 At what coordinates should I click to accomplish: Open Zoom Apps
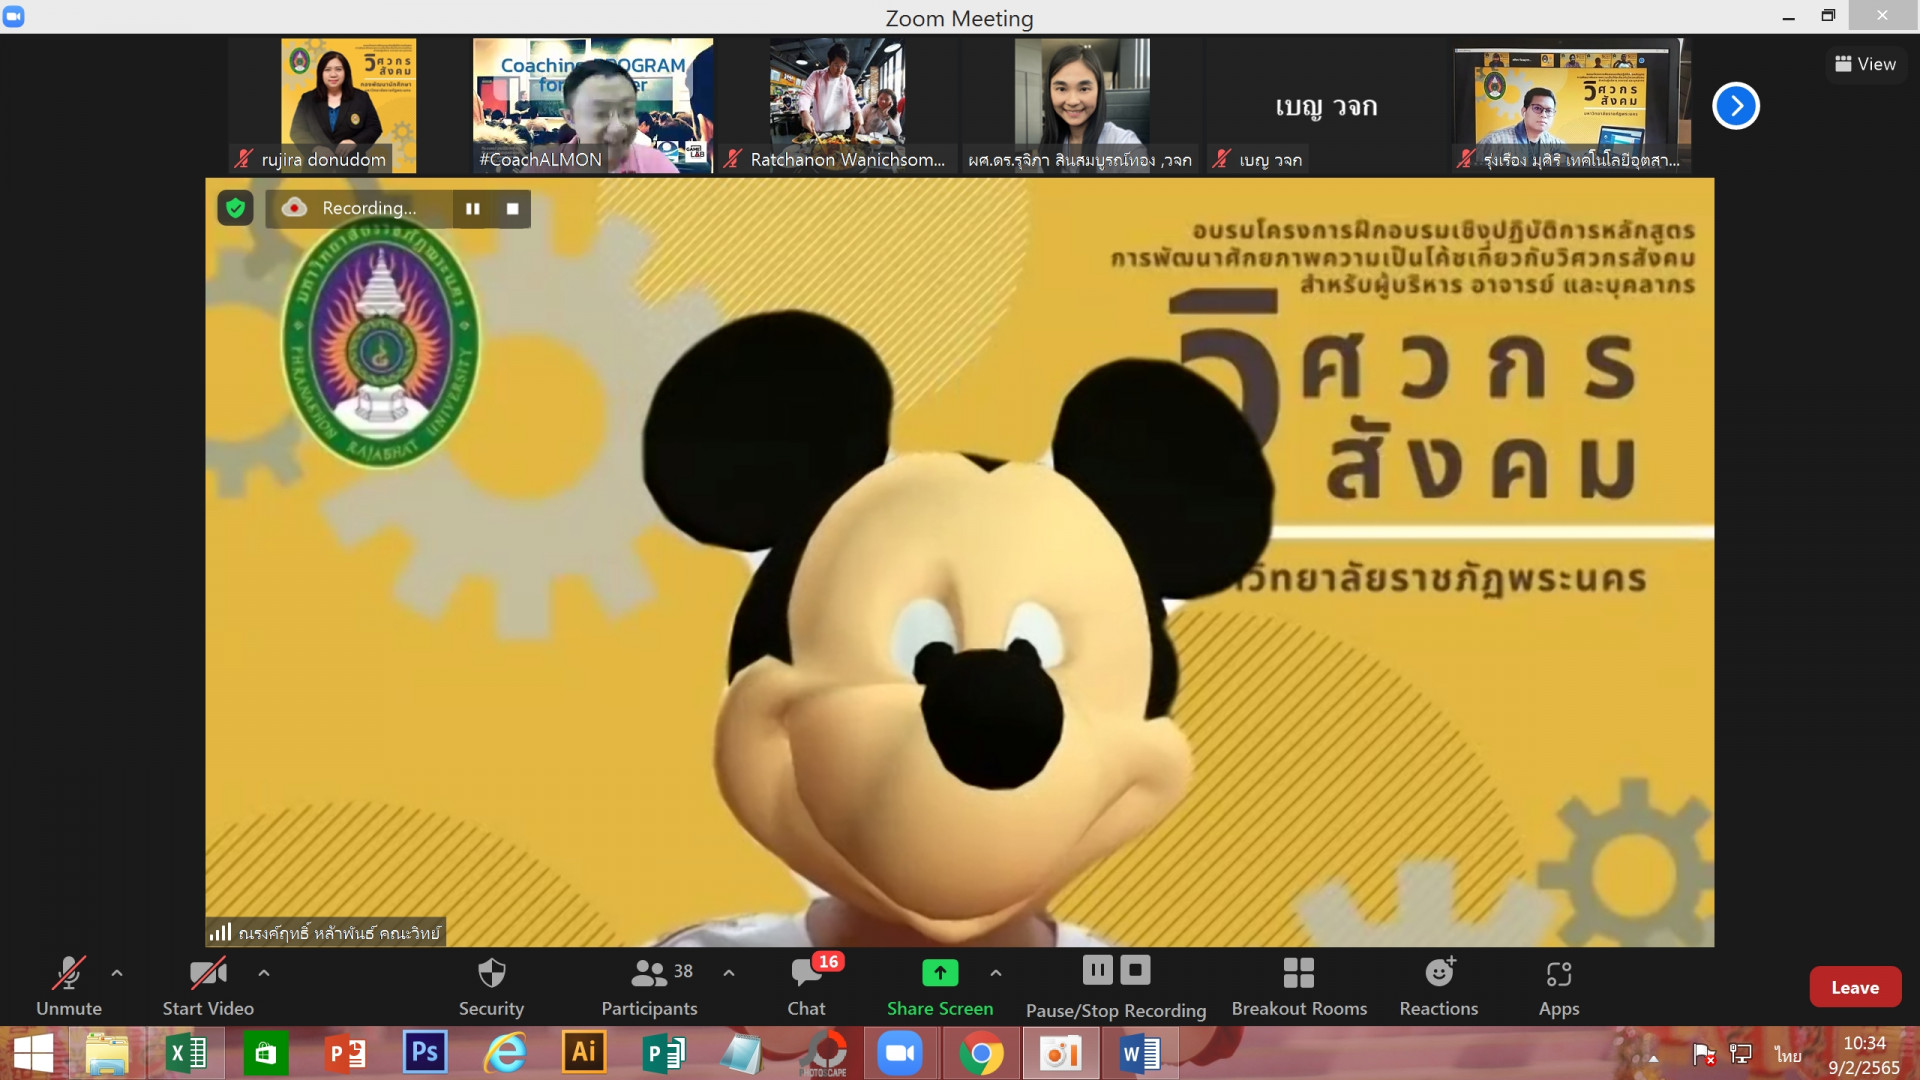click(1559, 986)
